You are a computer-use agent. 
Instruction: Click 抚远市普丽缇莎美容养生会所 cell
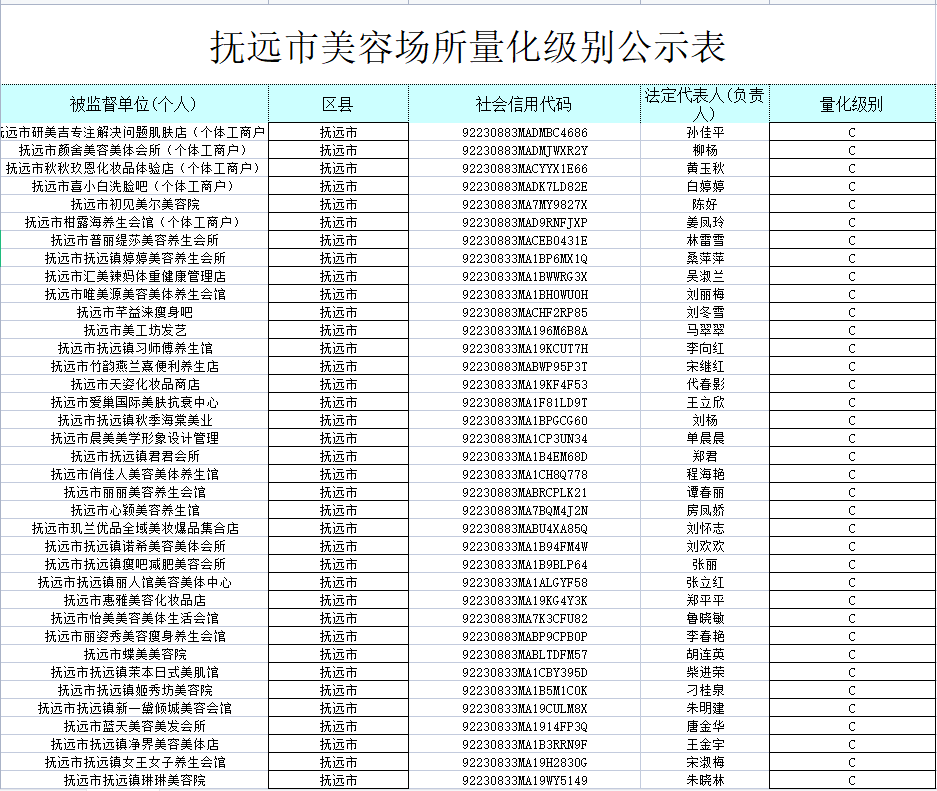pyautogui.click(x=135, y=240)
